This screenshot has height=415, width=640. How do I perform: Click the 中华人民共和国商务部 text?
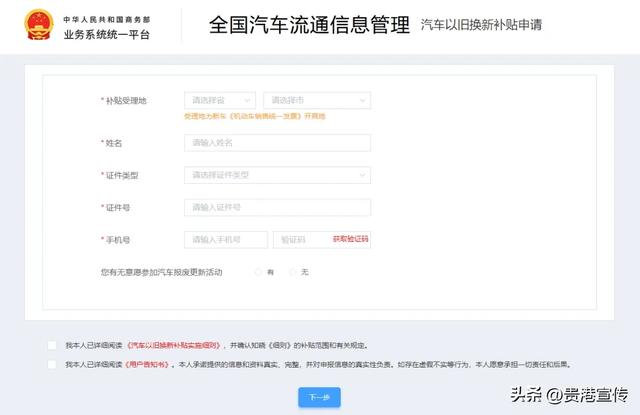pyautogui.click(x=107, y=20)
